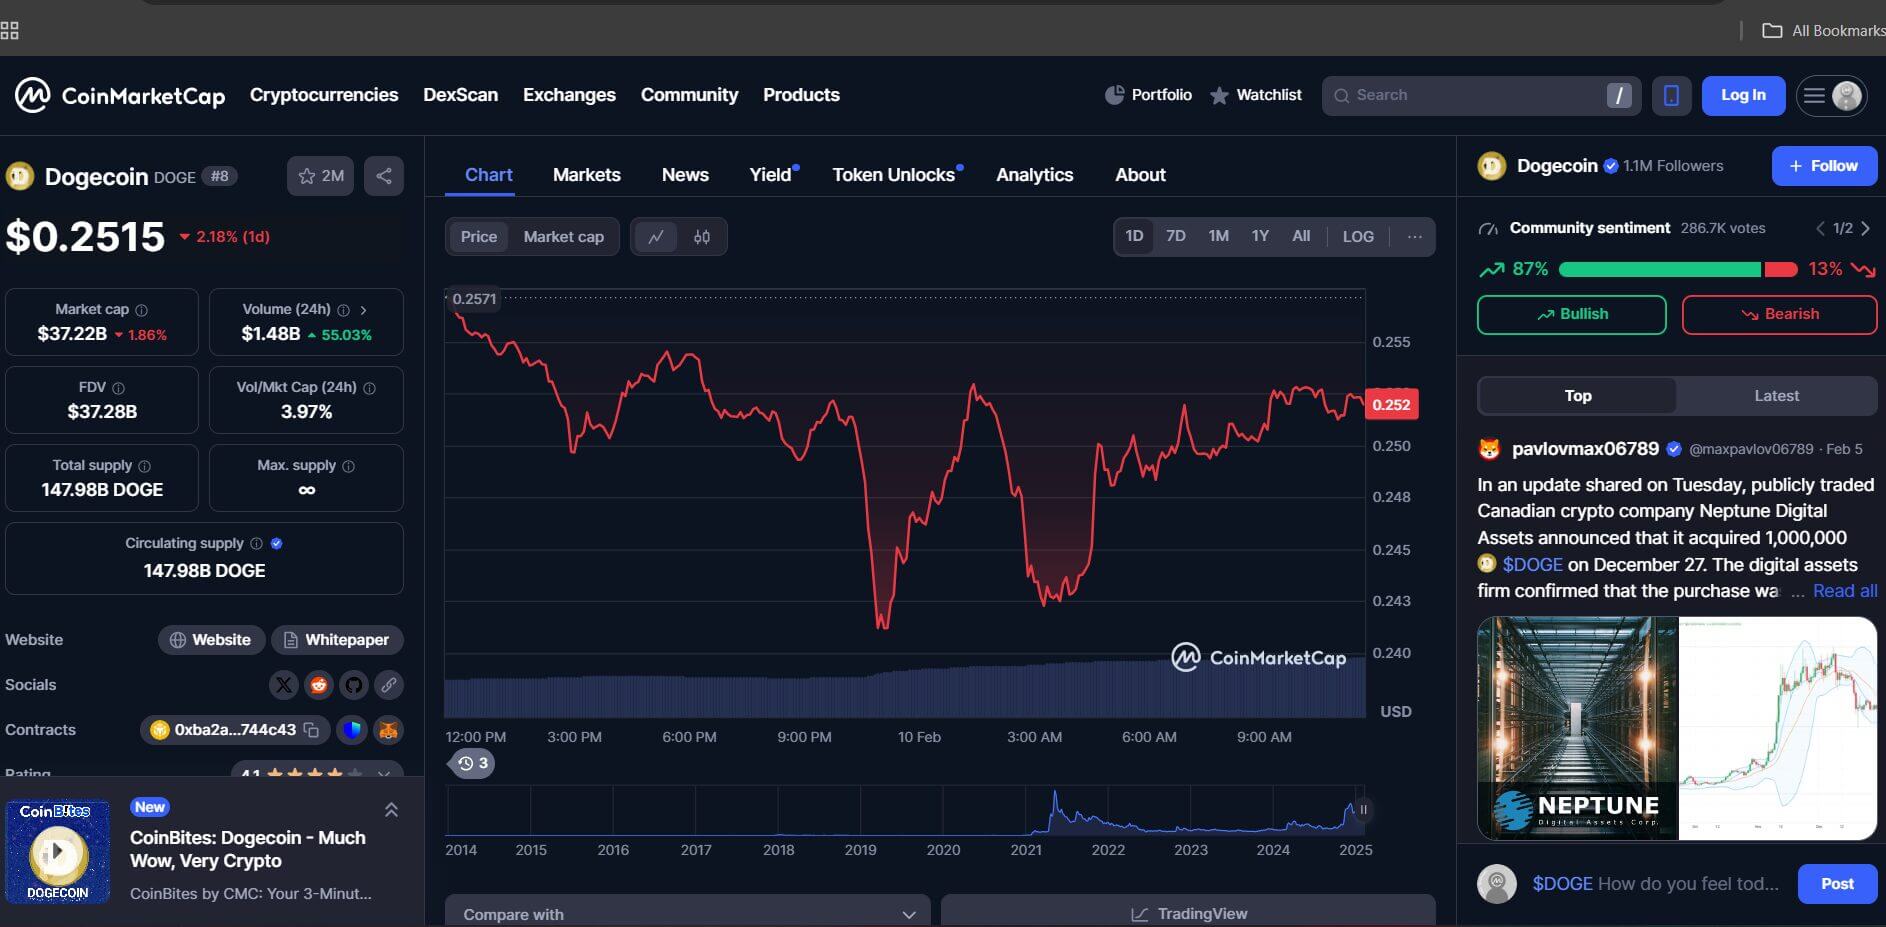Screen dimensions: 1886x927
Task: Add contract to MetaMask via fox icon
Action: 388,730
